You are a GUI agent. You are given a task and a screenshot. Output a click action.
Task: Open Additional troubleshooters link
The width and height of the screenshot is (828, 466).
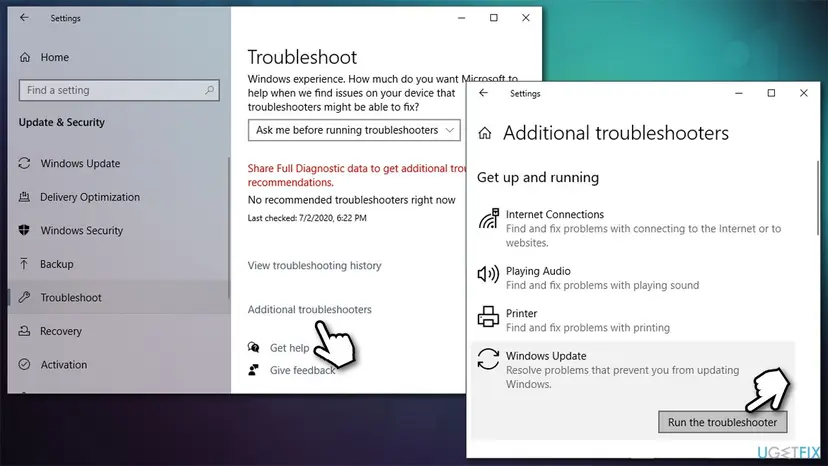click(309, 309)
